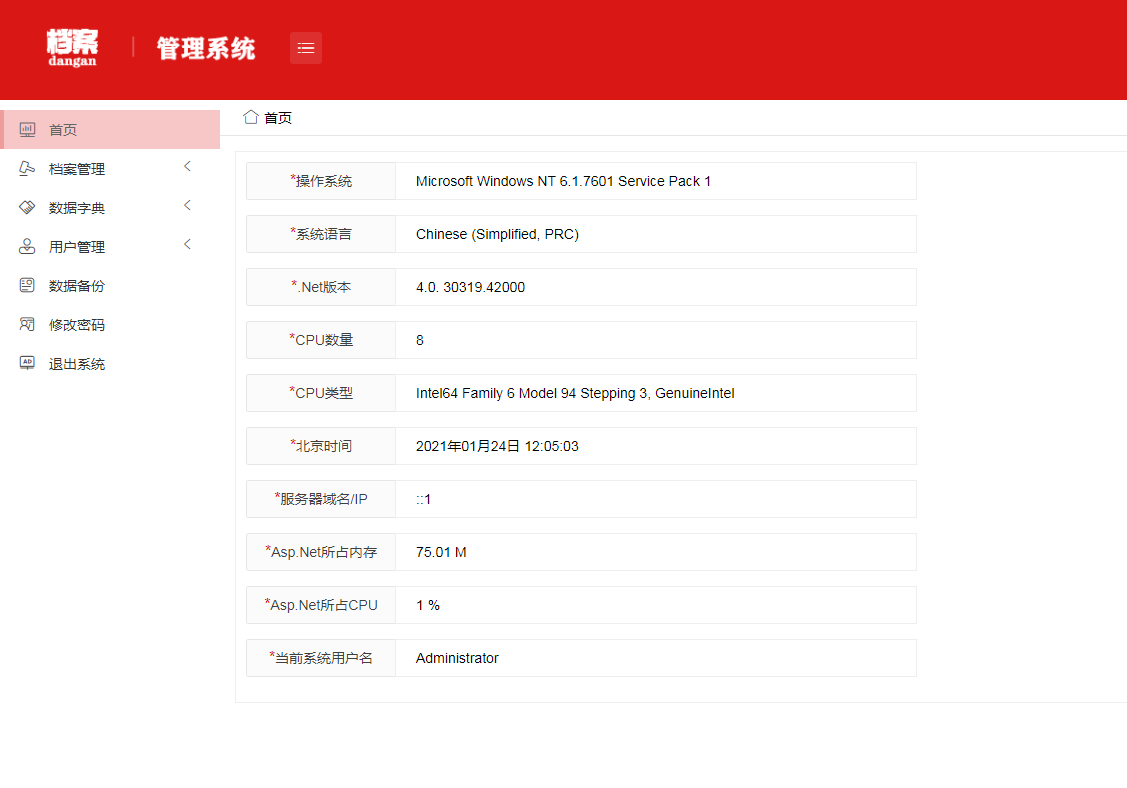Screen dimensions: 1127x788
Task: Open the 数据备份 menu item
Action: click(x=77, y=286)
